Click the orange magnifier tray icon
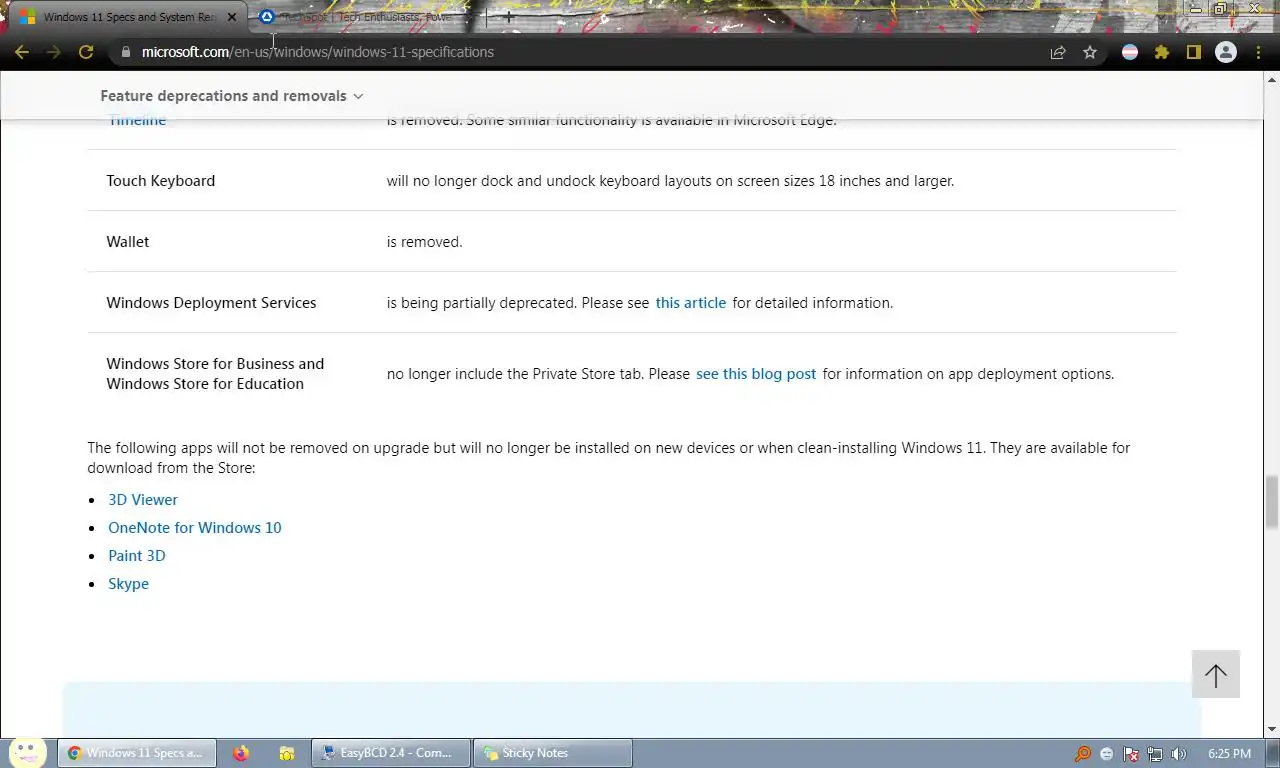Image resolution: width=1280 pixels, height=768 pixels. point(1083,754)
